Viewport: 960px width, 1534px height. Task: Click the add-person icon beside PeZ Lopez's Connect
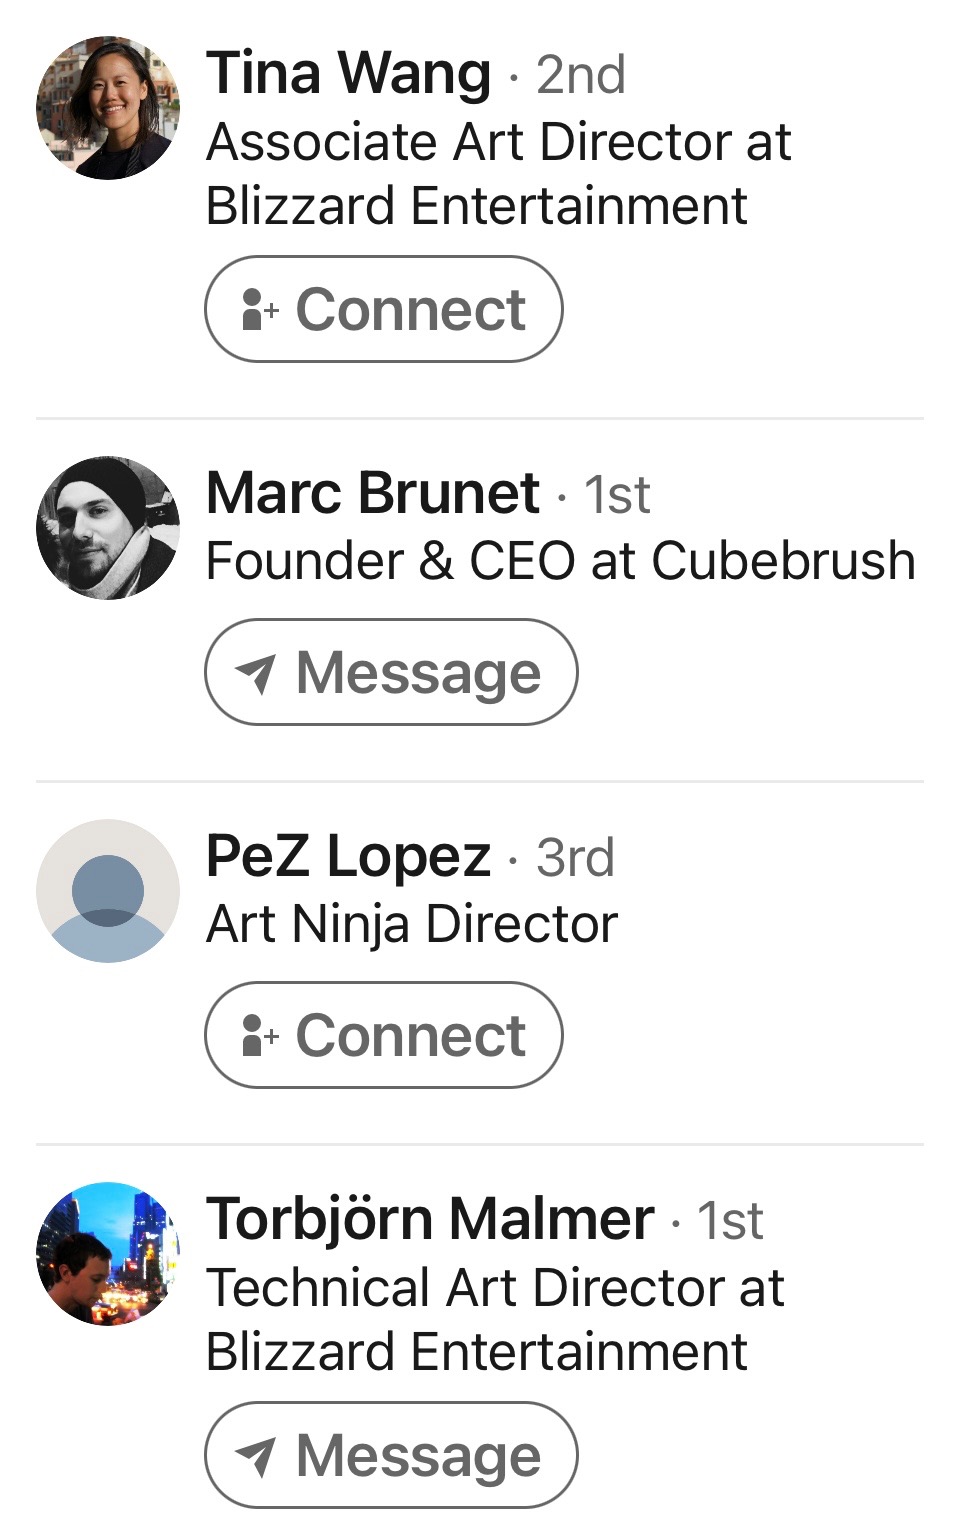(260, 1036)
